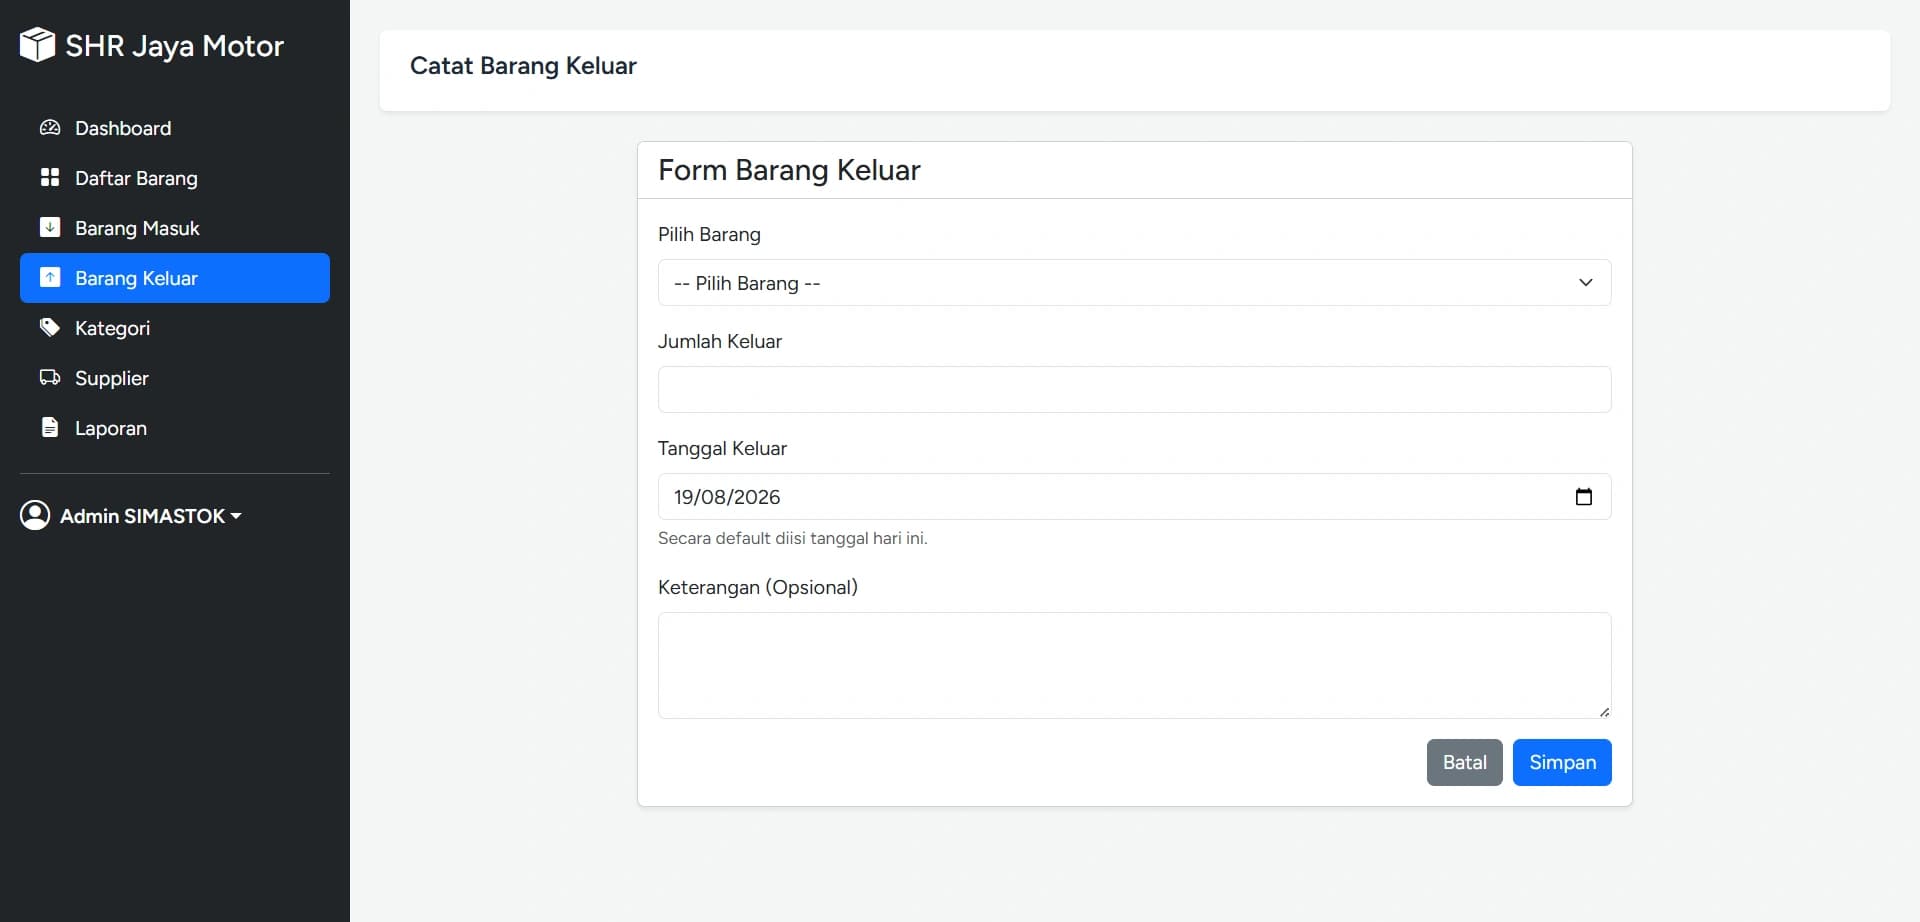Click the Barang Keluar upload-arrow icon
Viewport: 1920px width, 922px height.
pos(50,278)
